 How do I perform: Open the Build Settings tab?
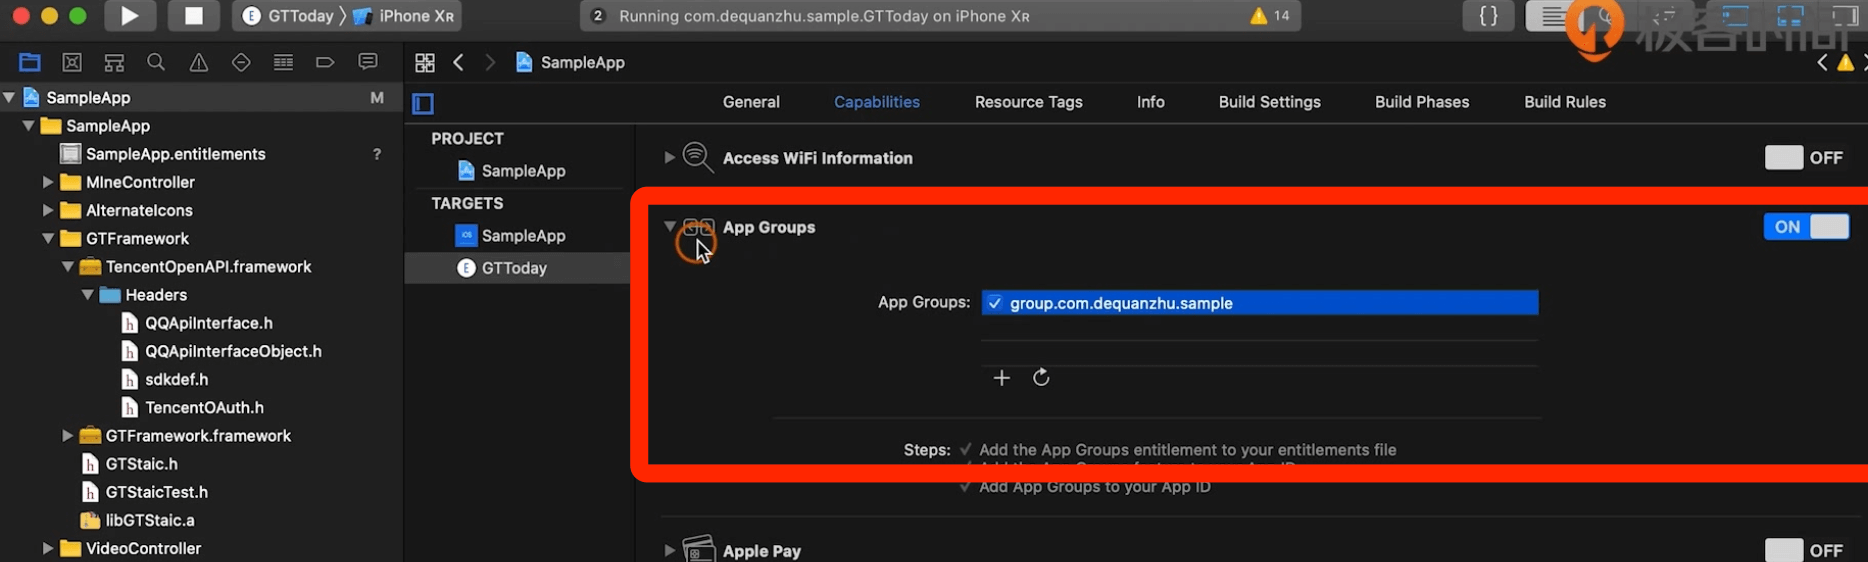tap(1270, 102)
